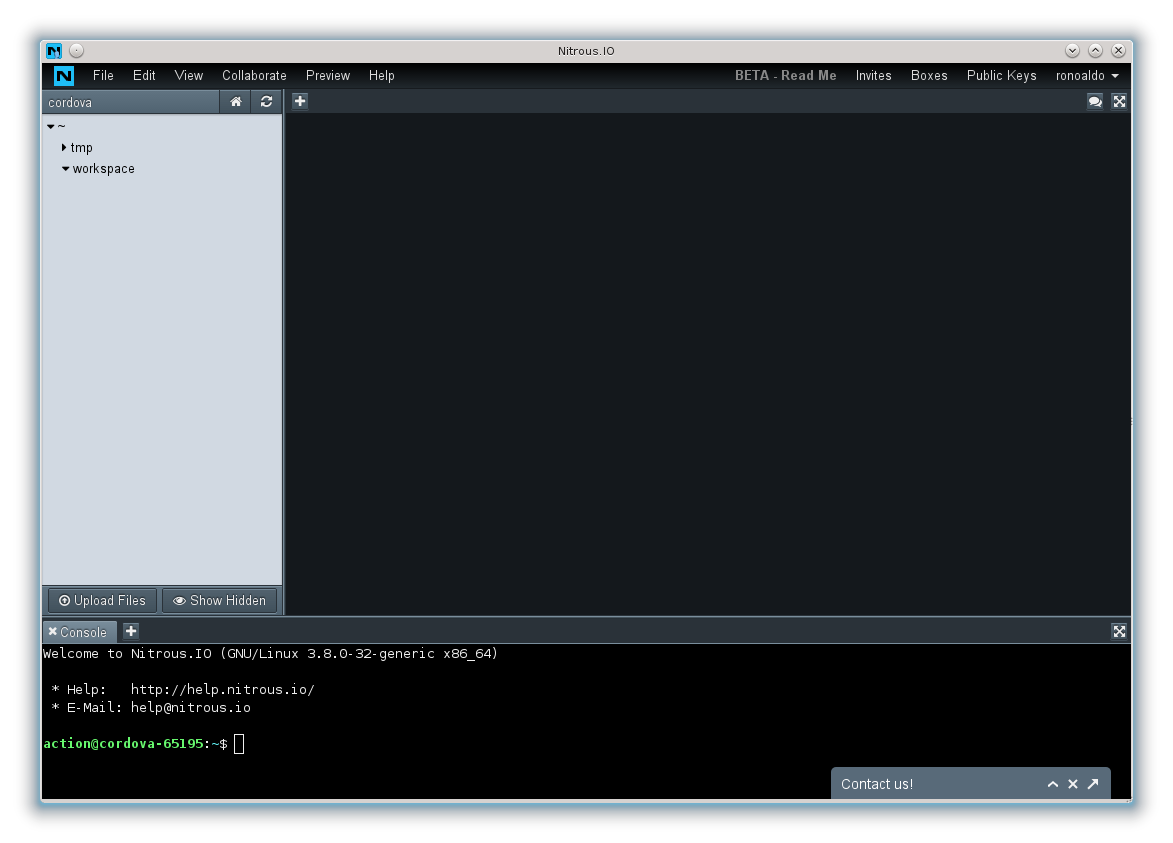
Task: Click Upload Files button
Action: point(102,601)
